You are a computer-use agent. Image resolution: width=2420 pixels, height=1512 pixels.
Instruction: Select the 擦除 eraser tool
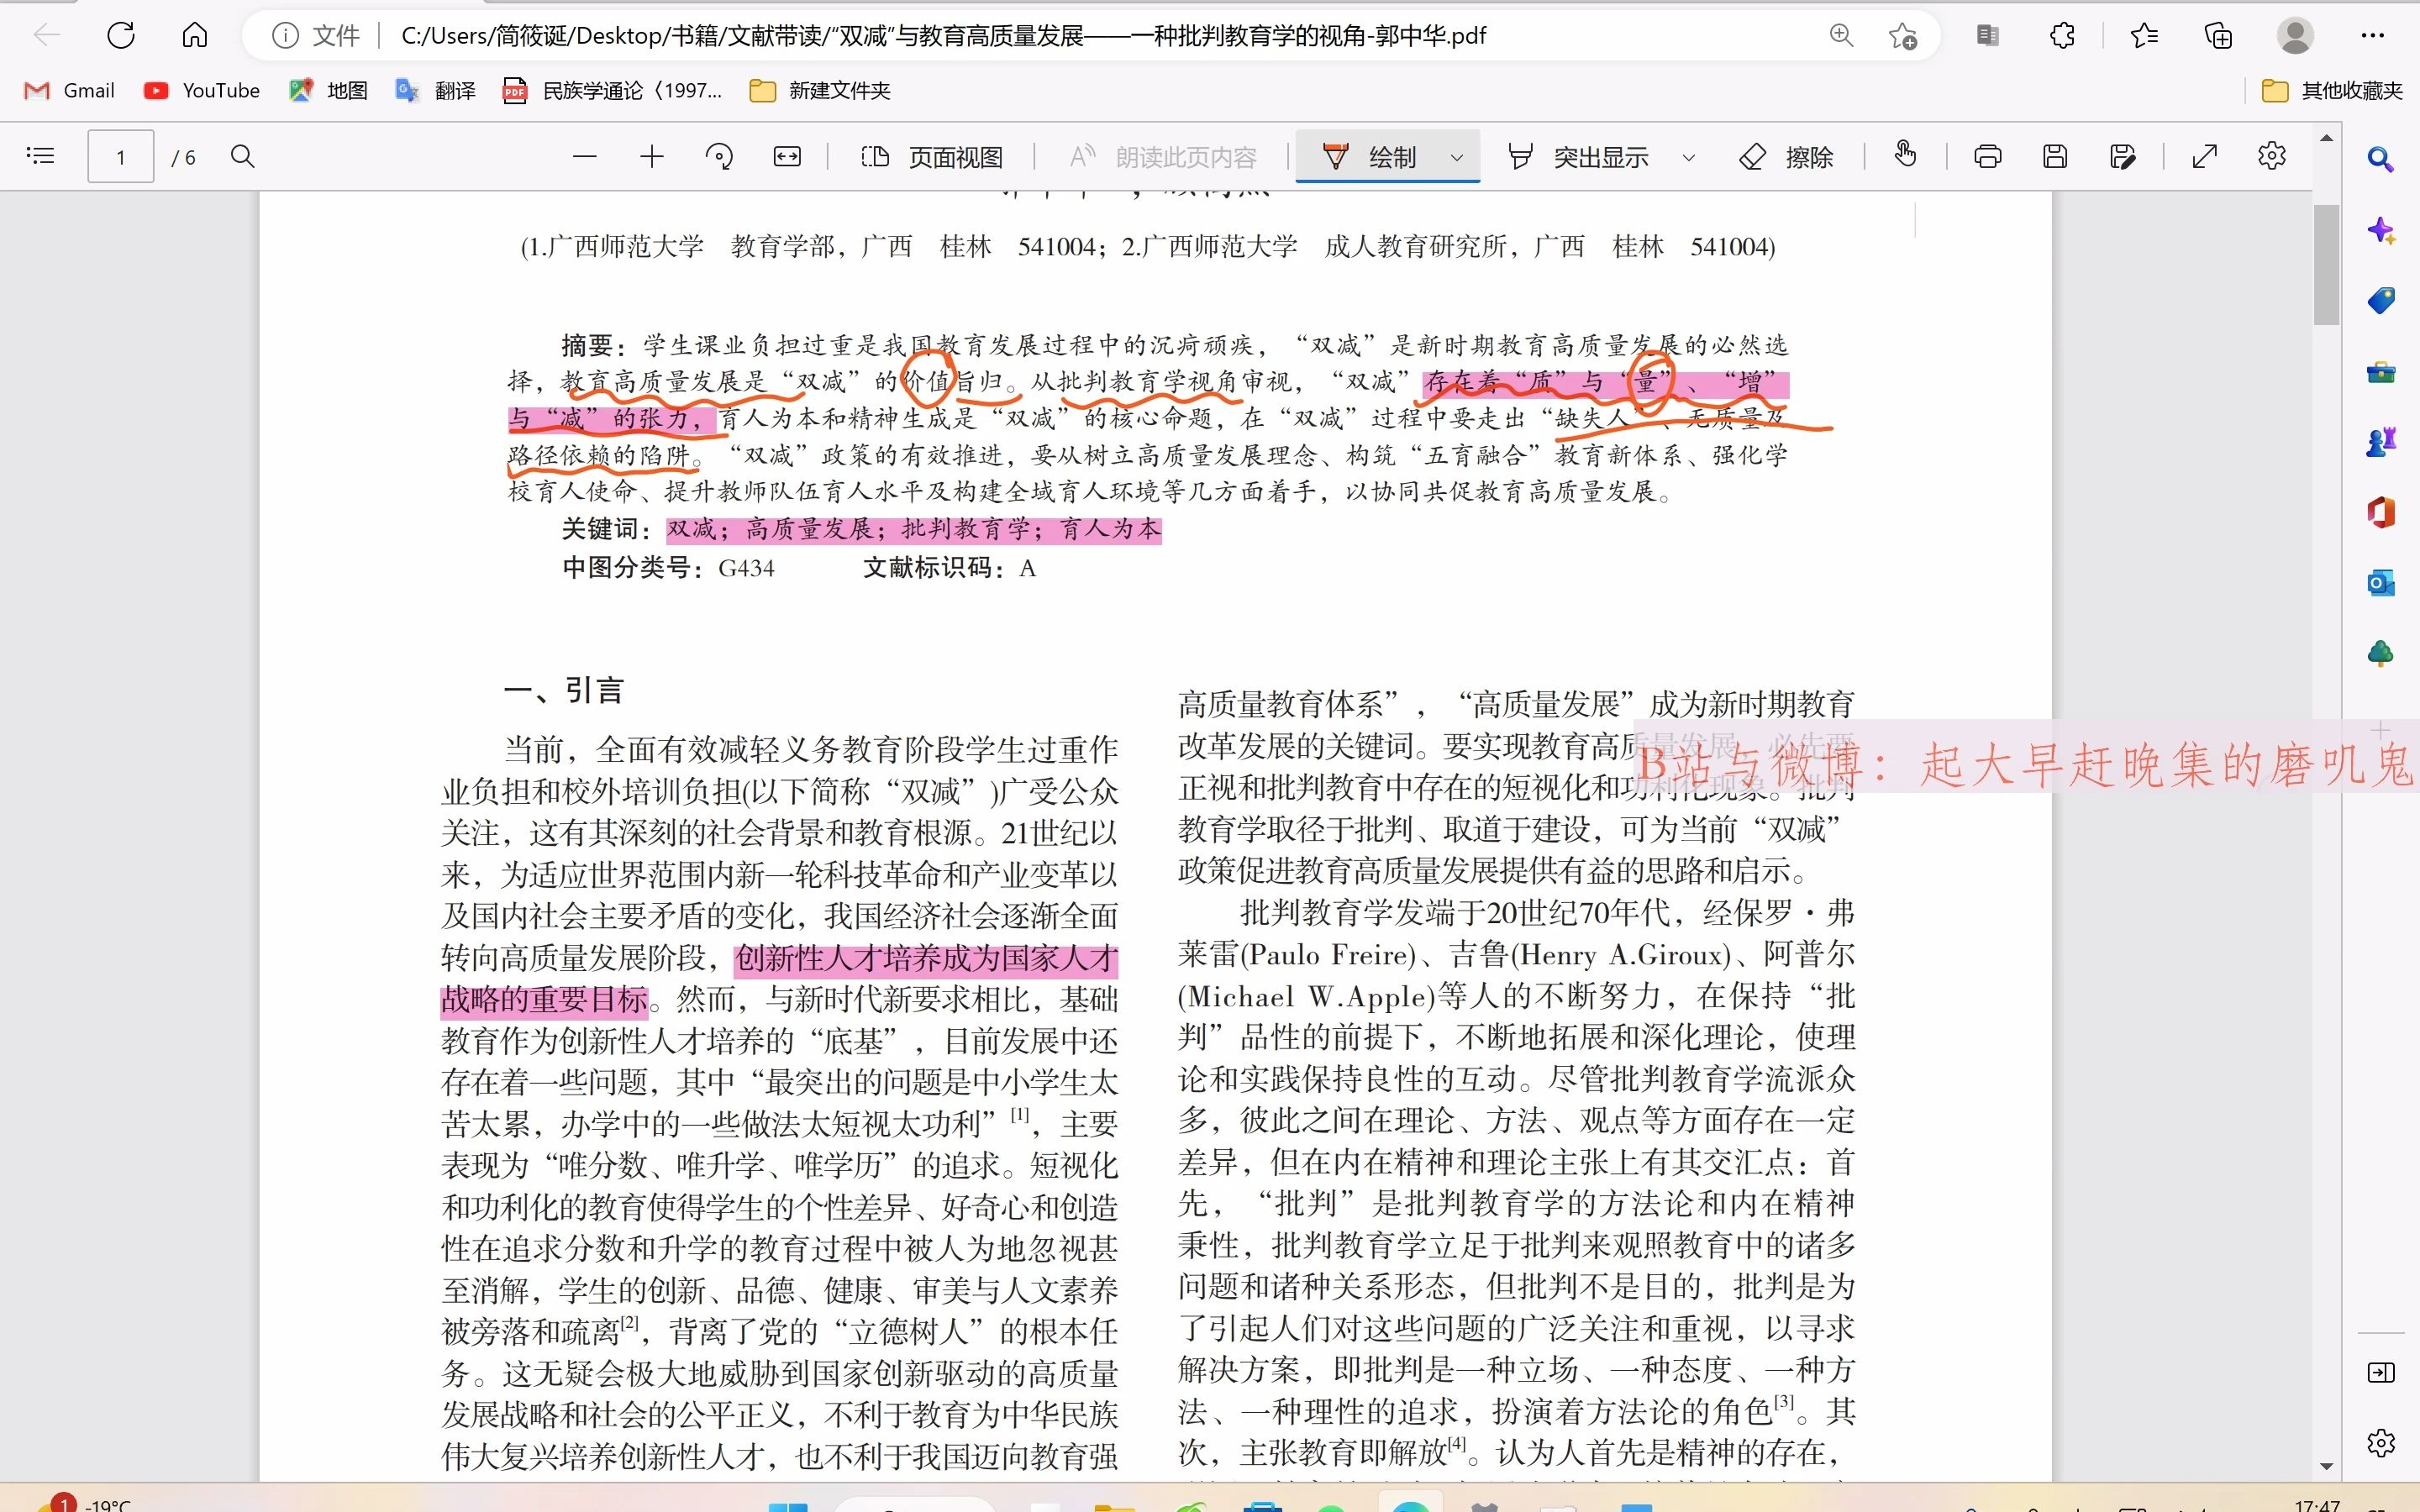(x=1787, y=157)
